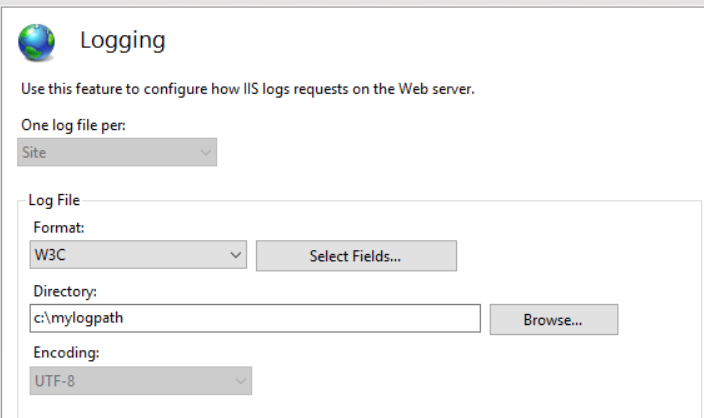The image size is (704, 418).
Task: Click the chevron arrow on the Site dropdown
Action: (x=205, y=153)
